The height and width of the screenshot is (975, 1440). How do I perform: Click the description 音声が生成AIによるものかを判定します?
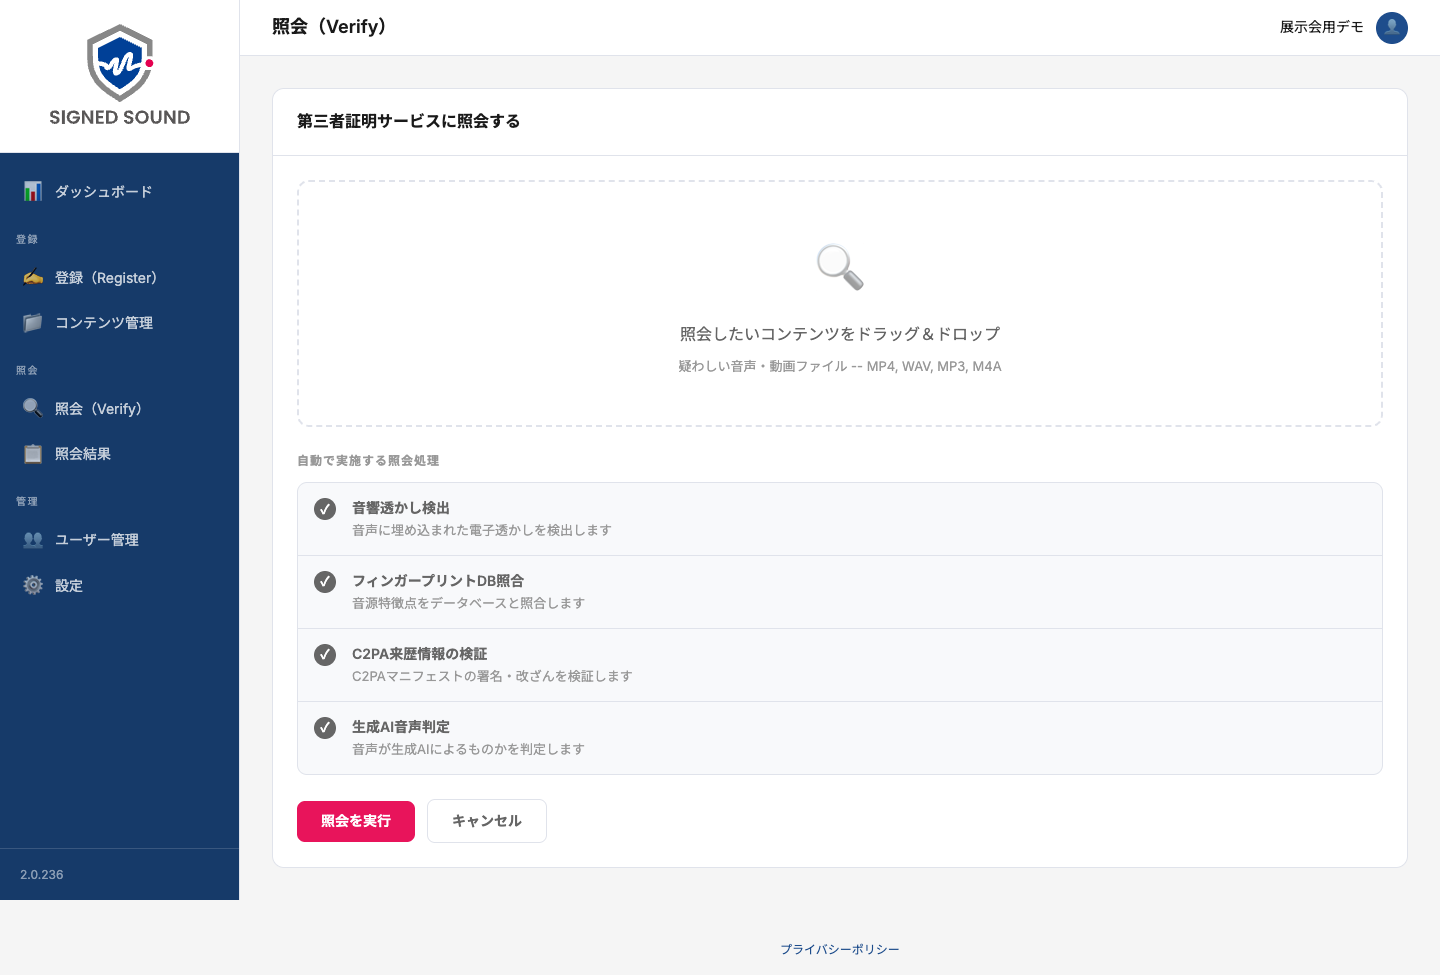click(469, 749)
